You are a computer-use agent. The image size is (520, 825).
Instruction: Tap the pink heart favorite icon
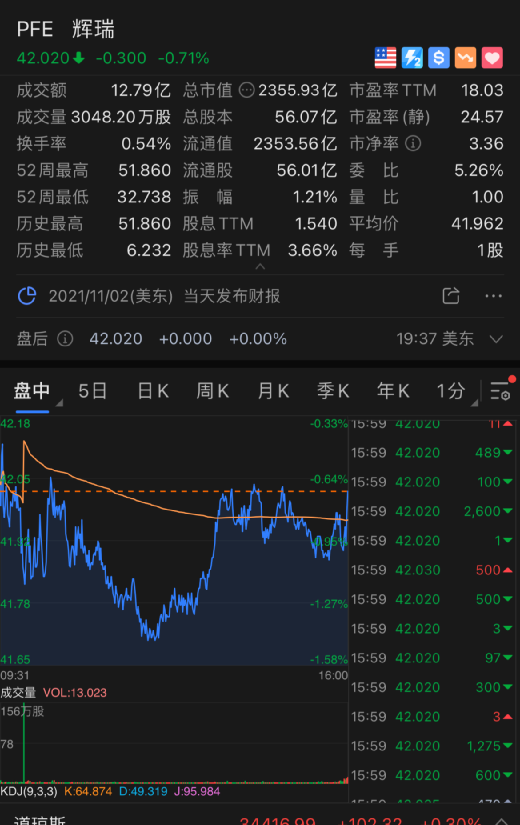pyautogui.click(x=493, y=58)
